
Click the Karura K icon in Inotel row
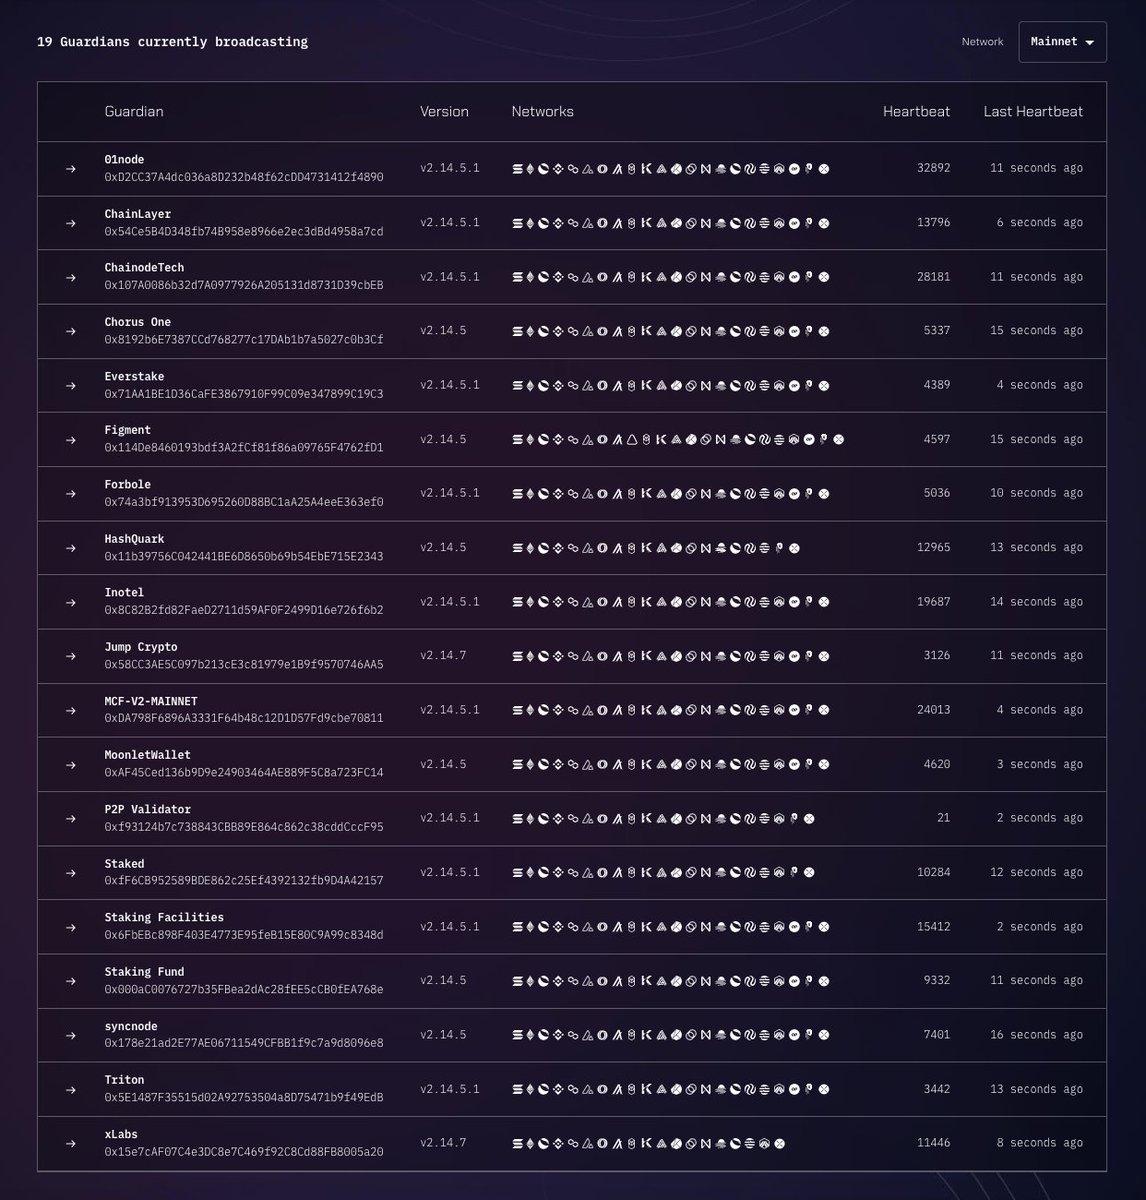[646, 602]
